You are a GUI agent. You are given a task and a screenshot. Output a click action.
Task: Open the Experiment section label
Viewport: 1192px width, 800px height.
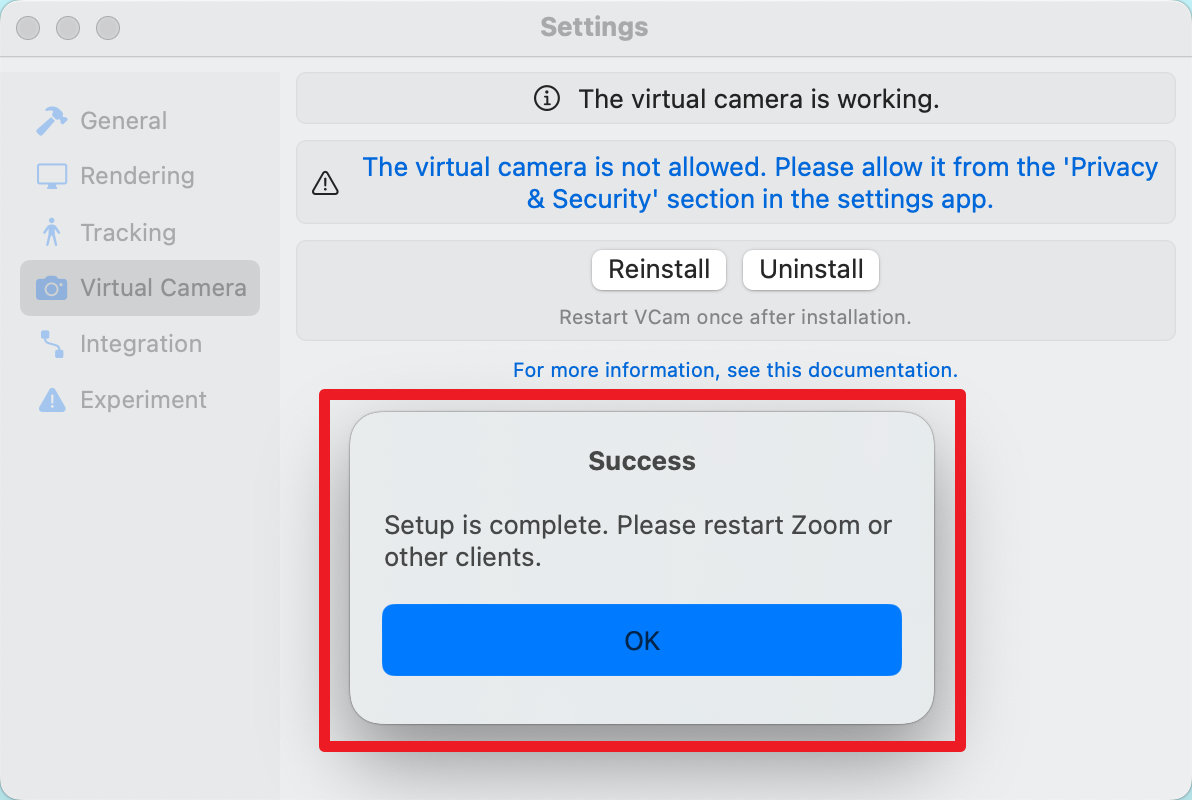[x=143, y=400]
